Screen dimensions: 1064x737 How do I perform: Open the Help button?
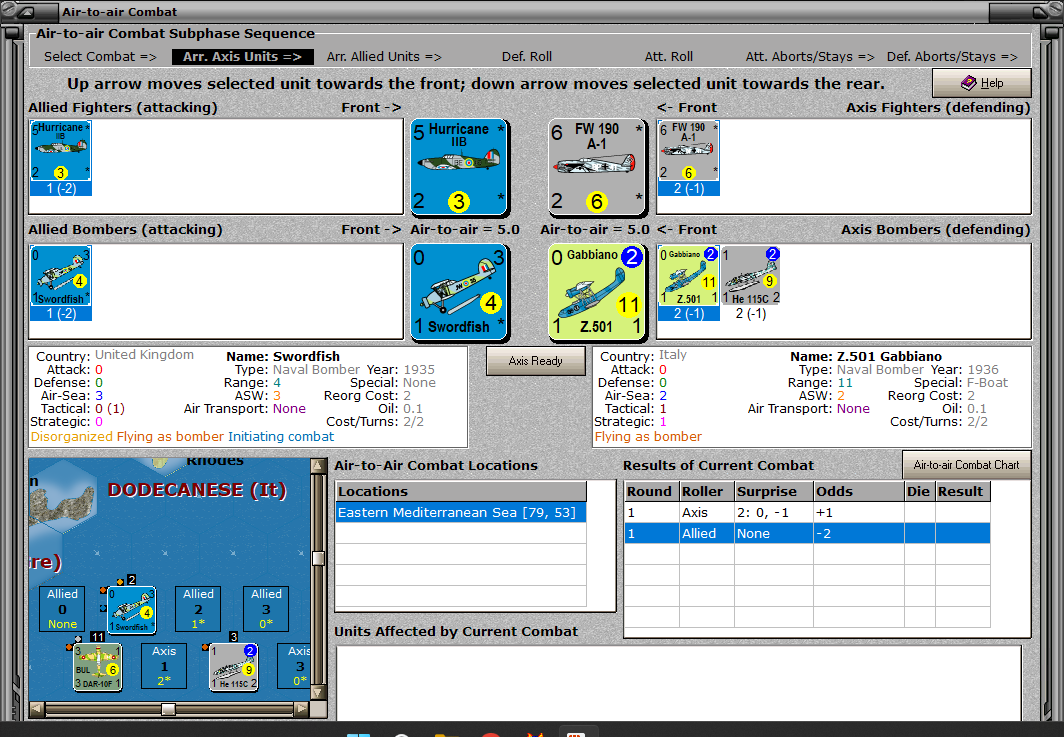tap(982, 83)
